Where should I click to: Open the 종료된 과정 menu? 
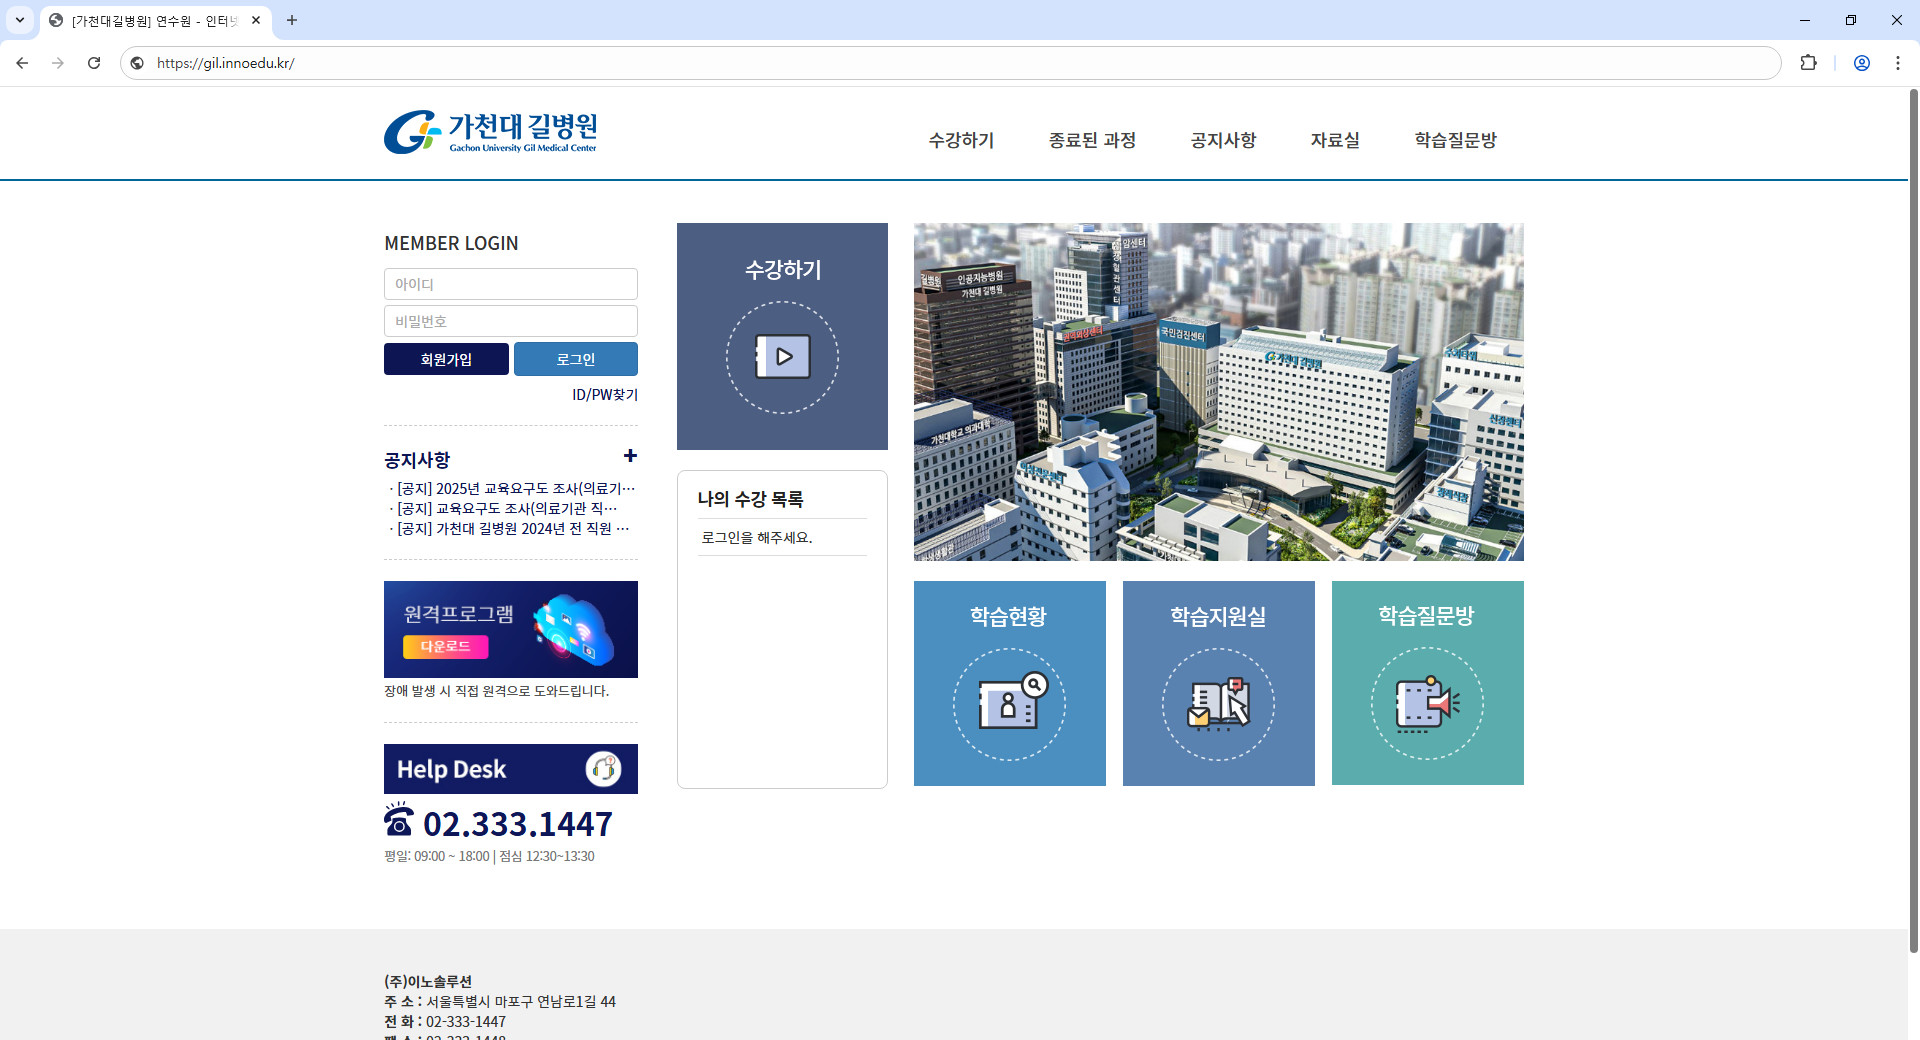tap(1092, 140)
